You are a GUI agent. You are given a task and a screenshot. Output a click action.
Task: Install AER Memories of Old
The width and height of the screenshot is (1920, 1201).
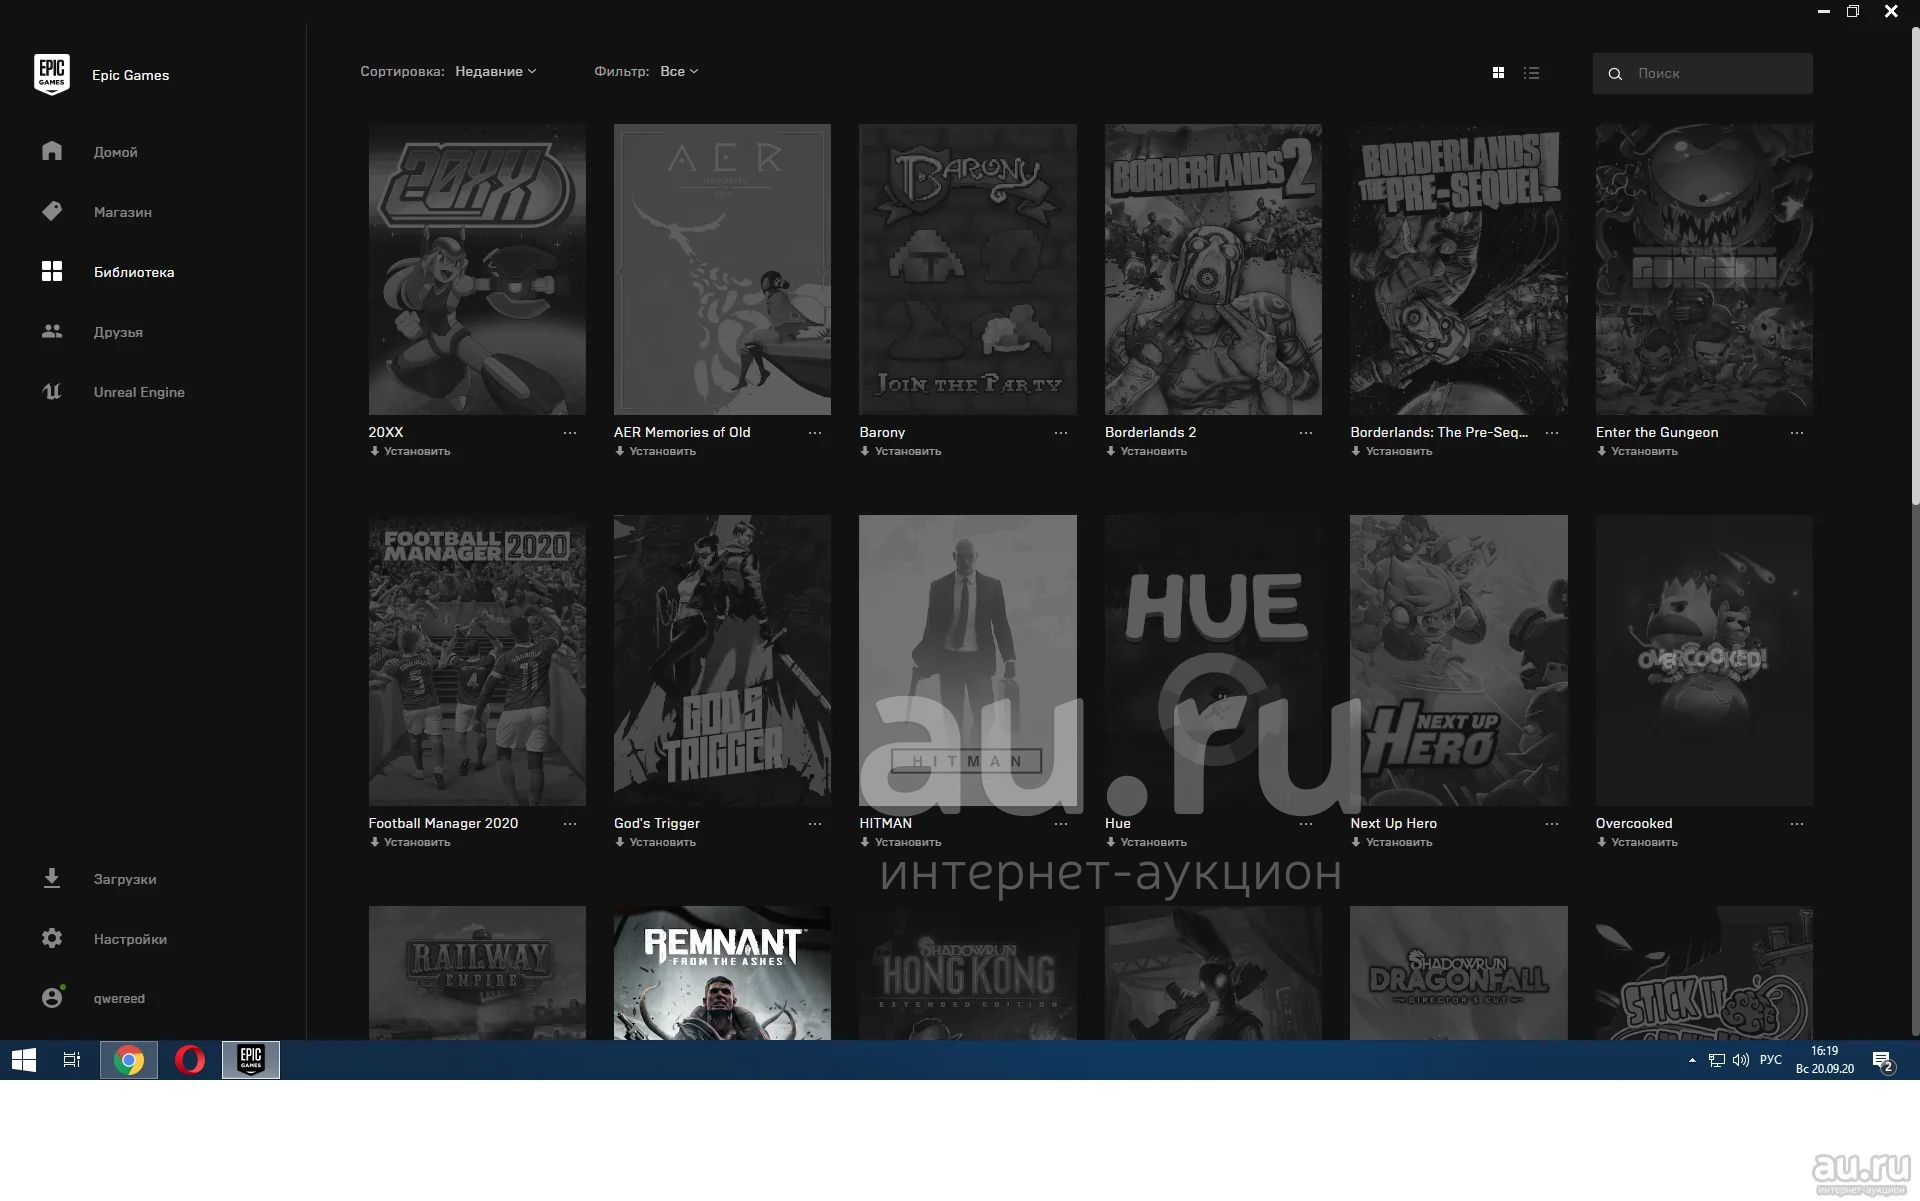point(655,451)
